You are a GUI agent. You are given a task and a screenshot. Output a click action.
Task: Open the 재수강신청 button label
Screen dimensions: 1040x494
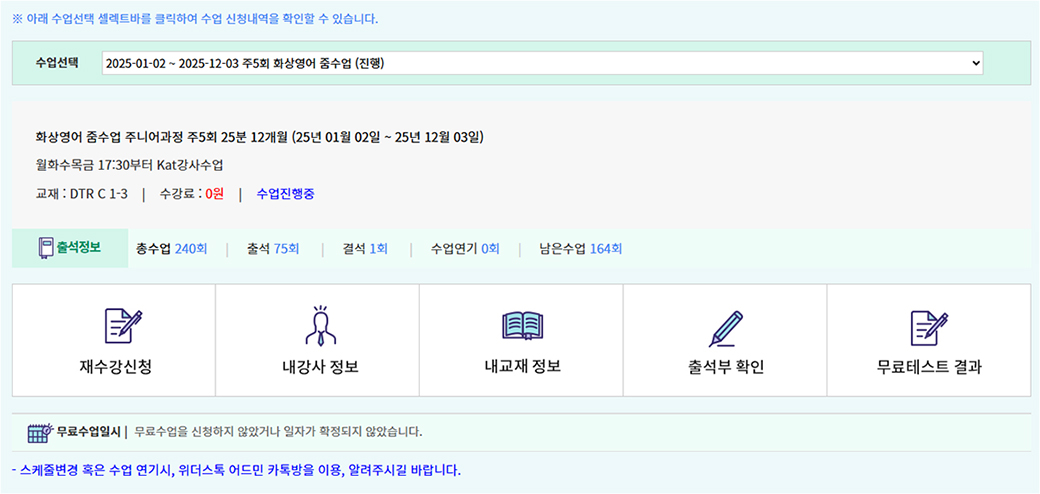[x=115, y=367]
